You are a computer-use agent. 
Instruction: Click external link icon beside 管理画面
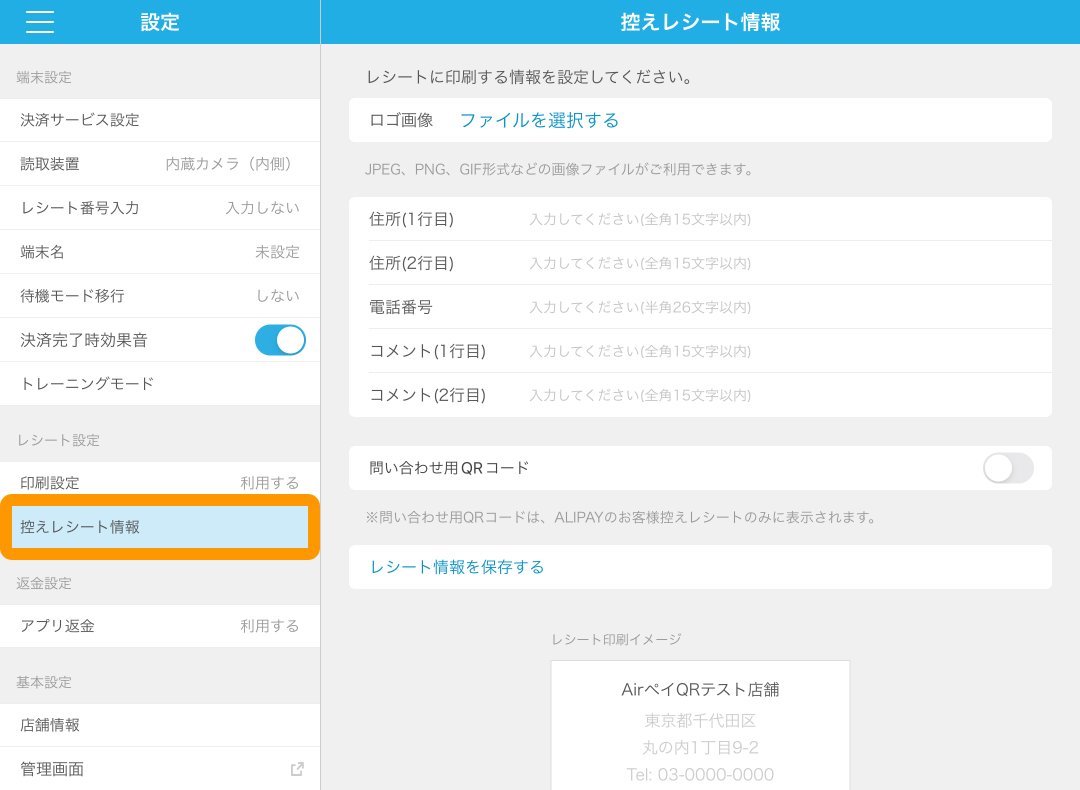click(x=297, y=769)
